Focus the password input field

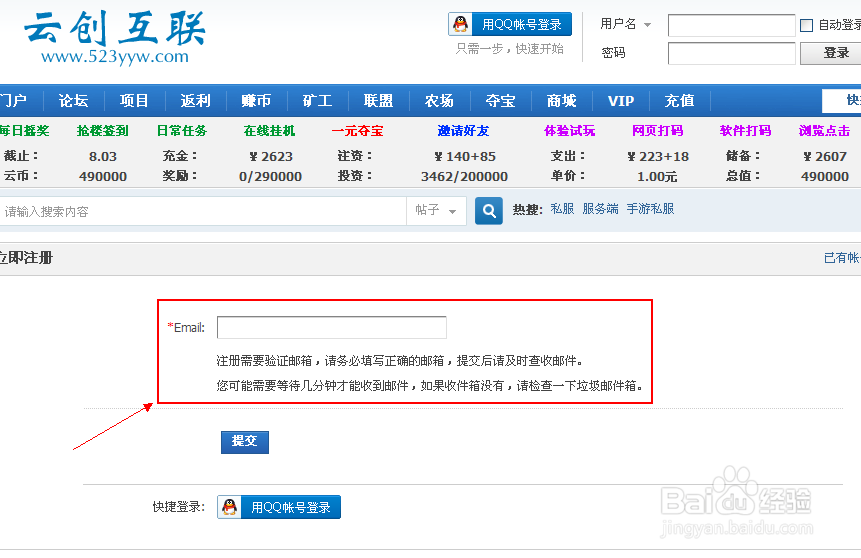click(x=731, y=53)
